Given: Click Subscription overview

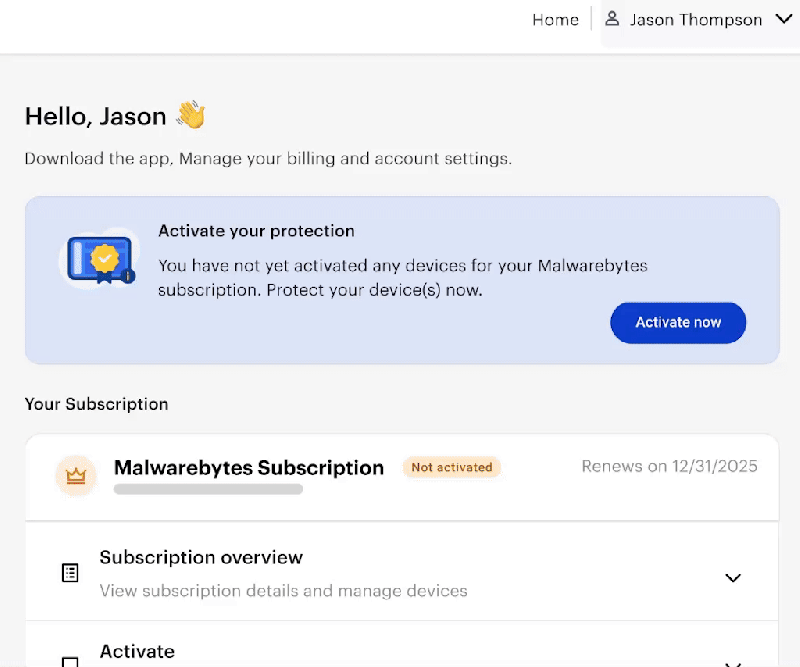Looking at the screenshot, I should coord(200,557).
